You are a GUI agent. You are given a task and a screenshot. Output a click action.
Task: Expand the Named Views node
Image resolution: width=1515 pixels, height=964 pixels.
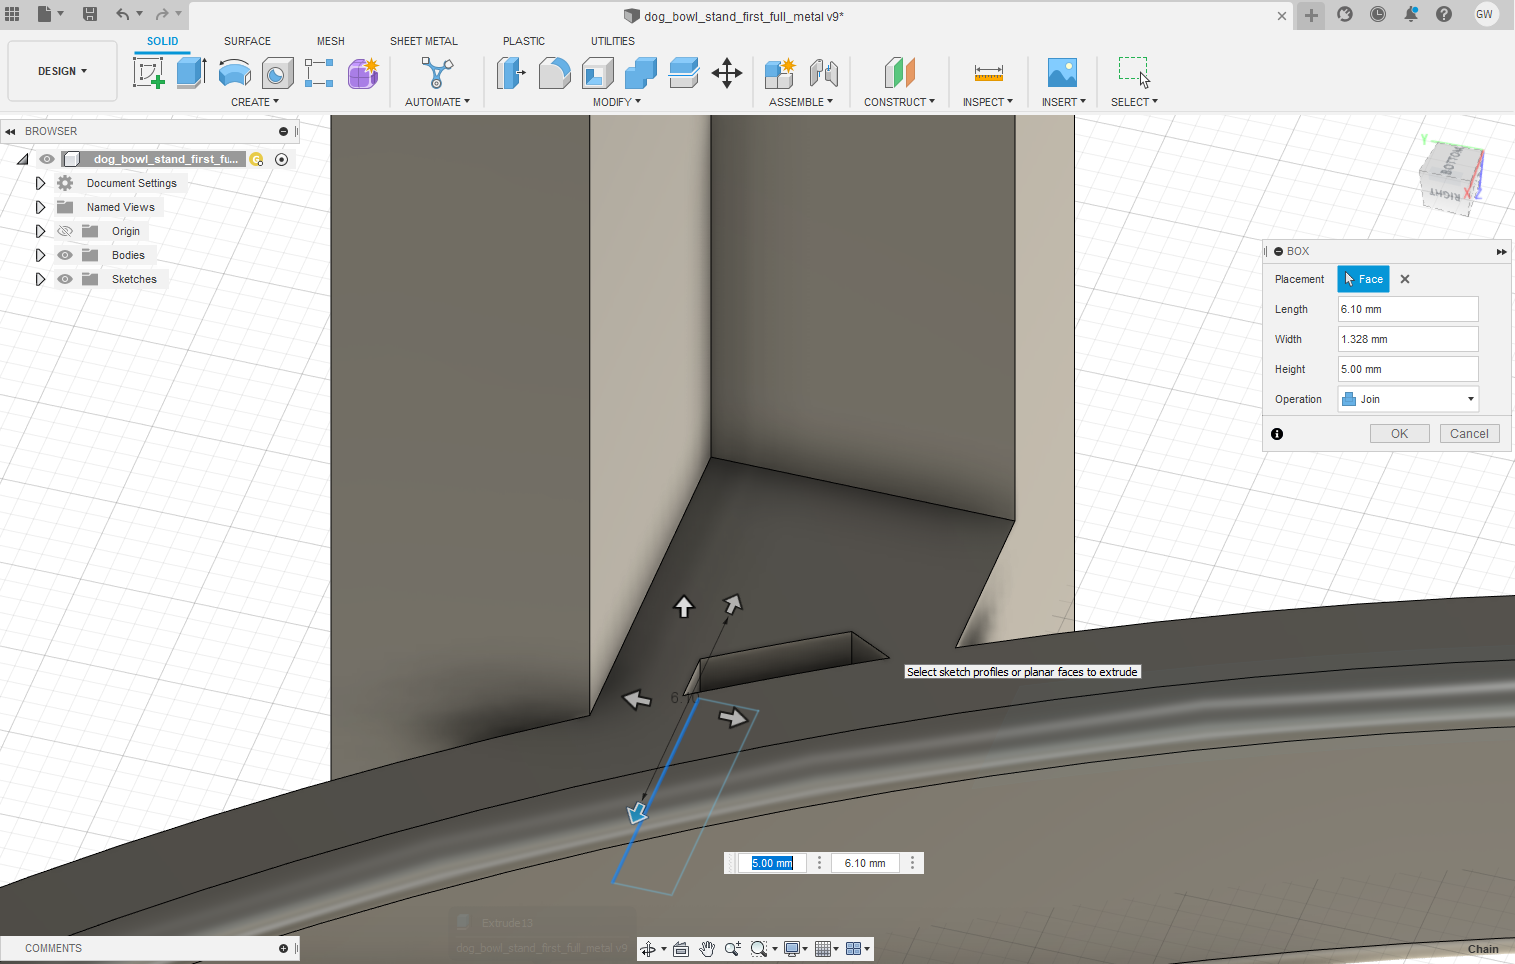[40, 207]
